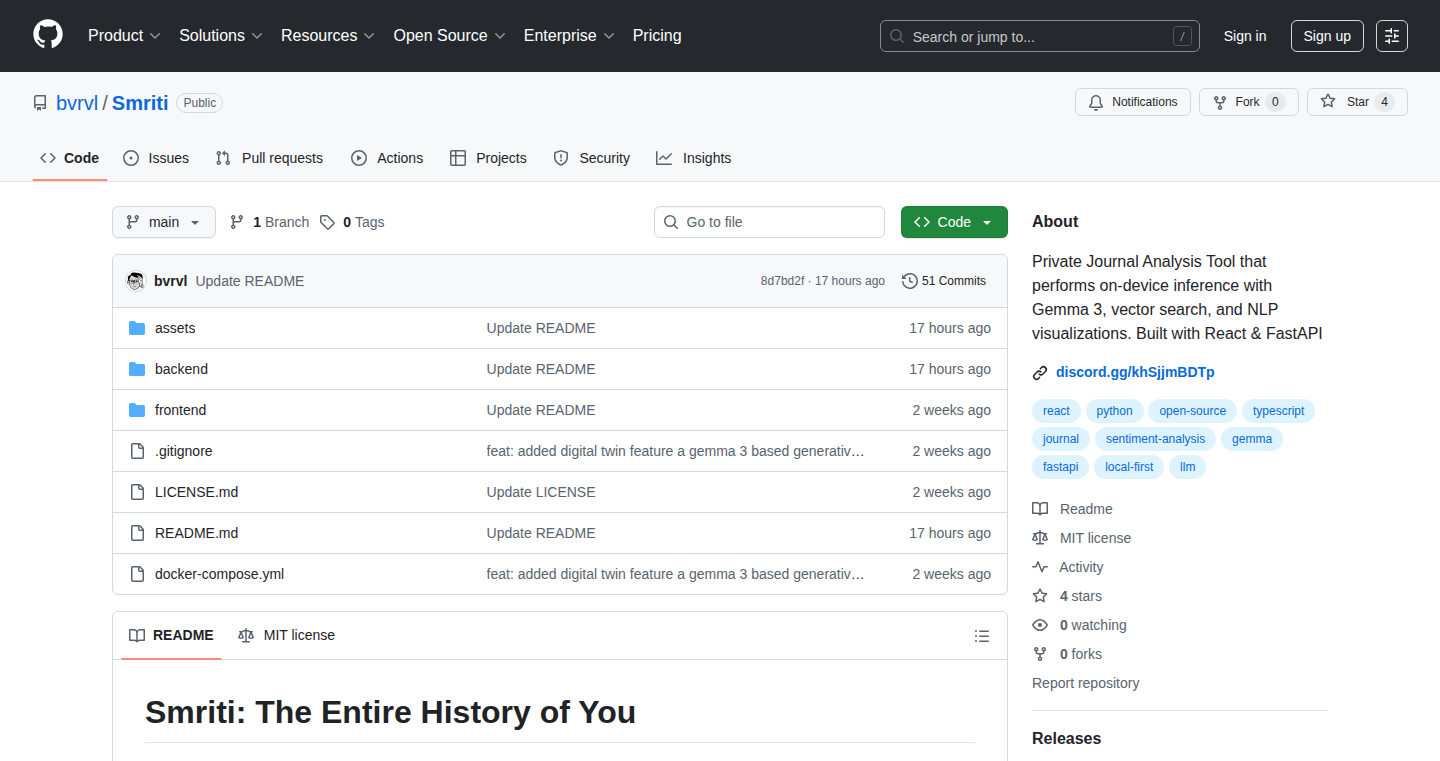
Task: Click the star icon to star repository
Action: tap(1328, 102)
